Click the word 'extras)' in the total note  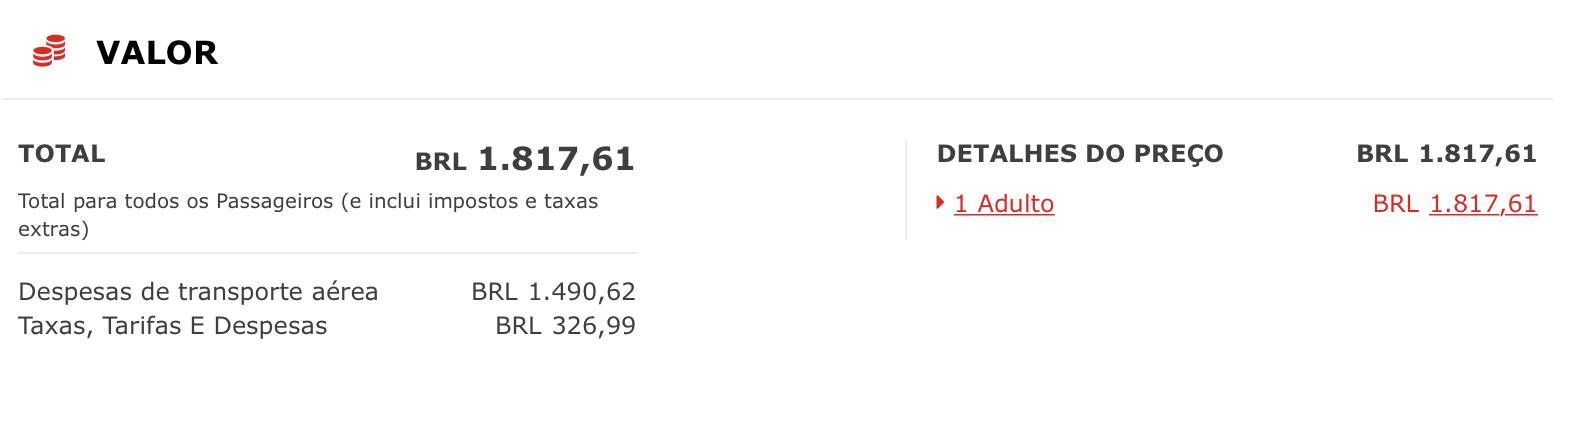click(54, 229)
